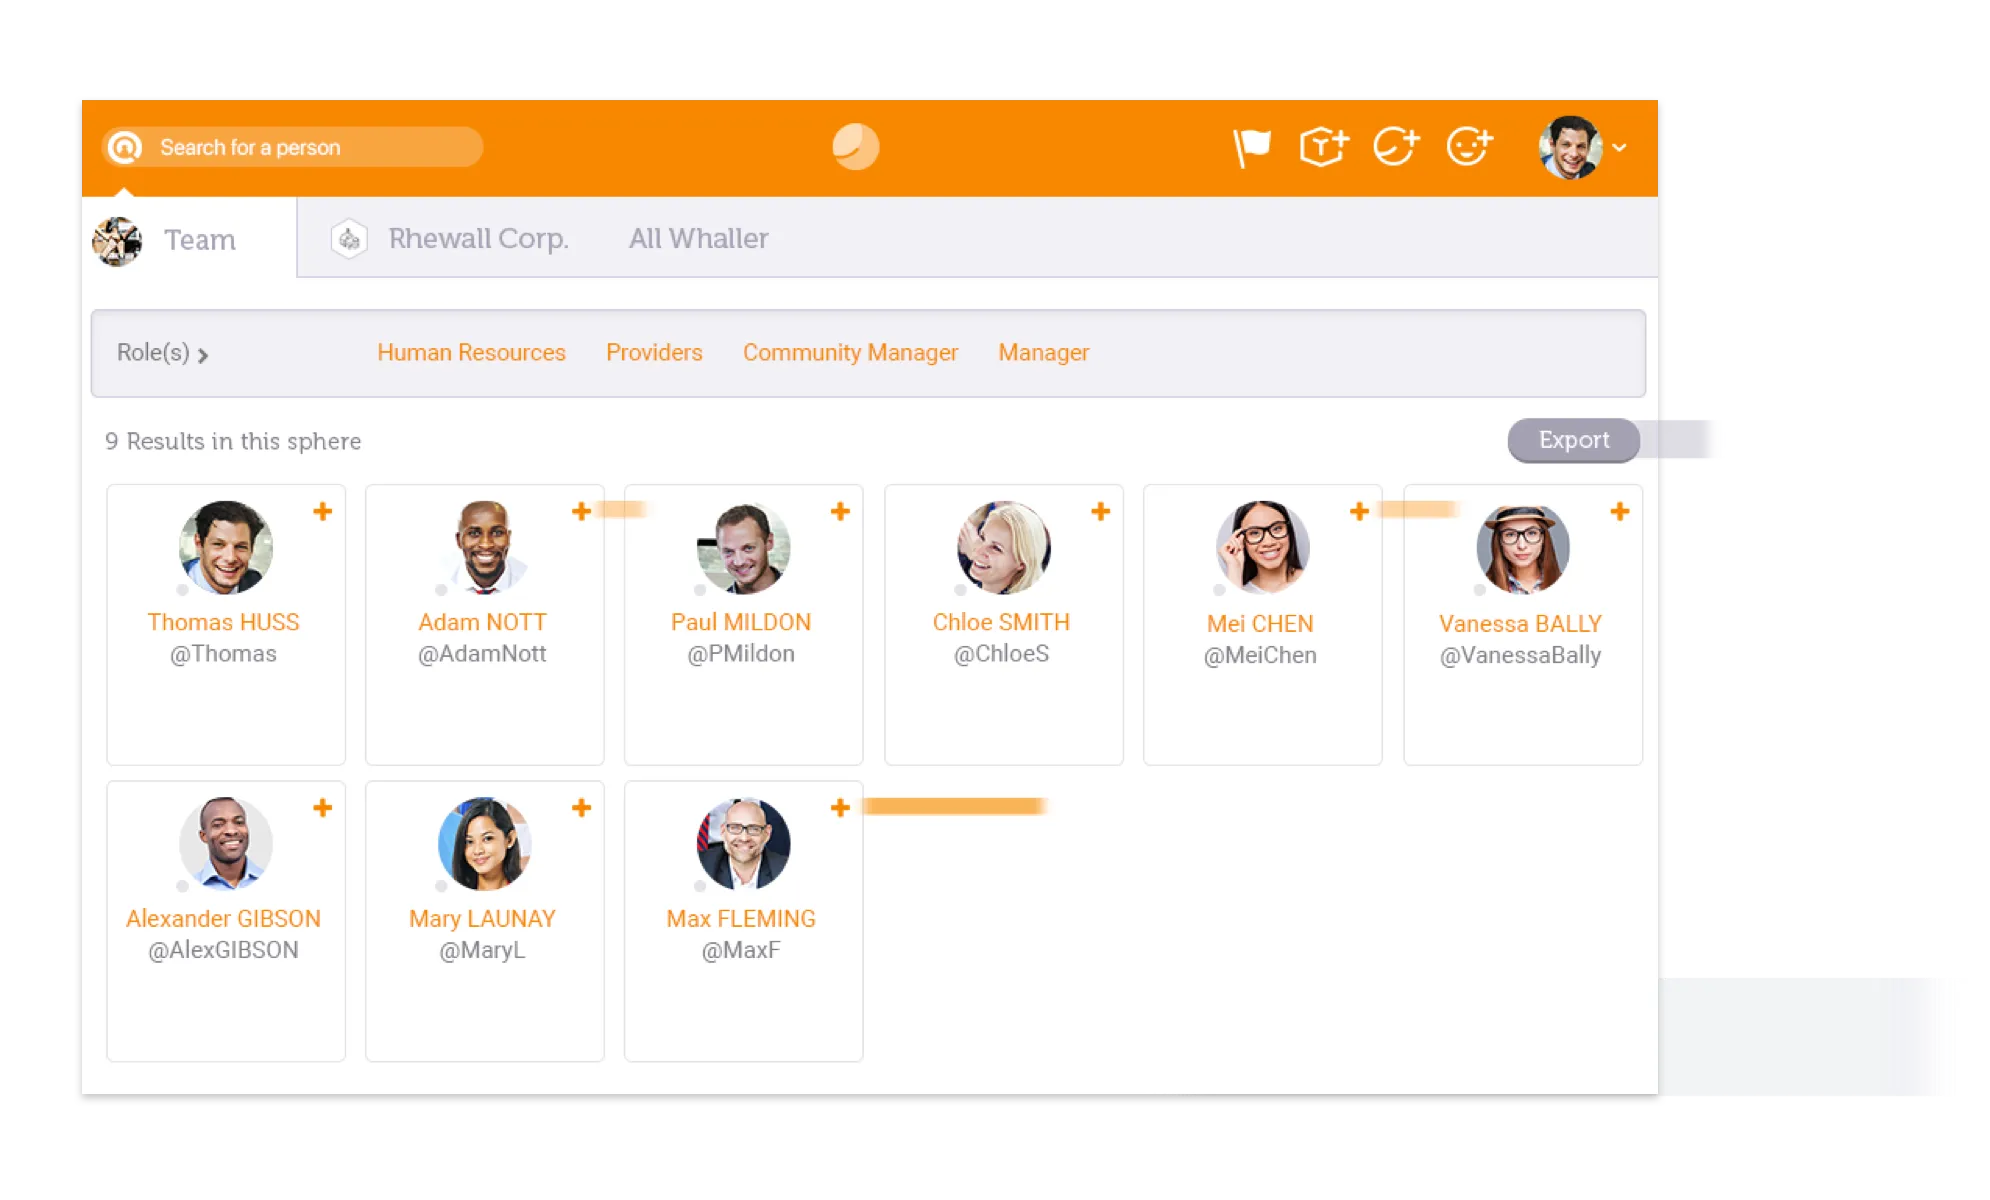Select the Community Manager role filter

pyautogui.click(x=850, y=351)
